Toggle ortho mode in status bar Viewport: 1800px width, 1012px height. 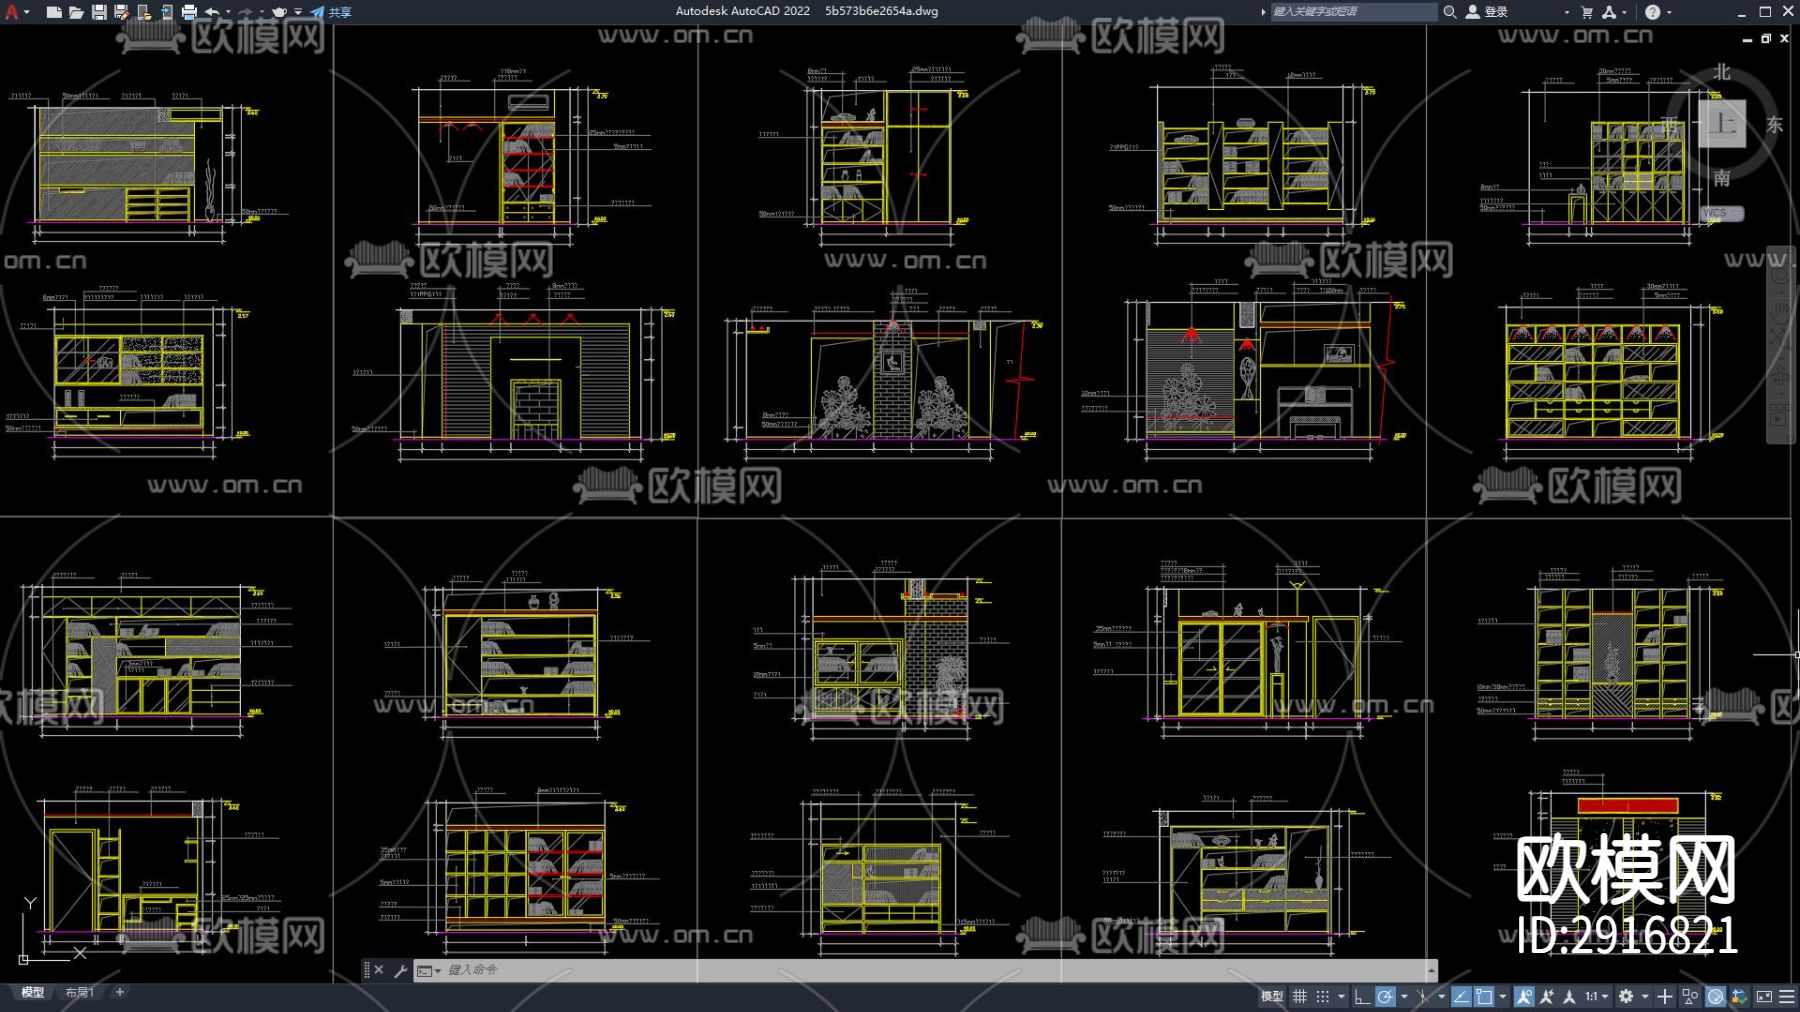coord(1362,996)
